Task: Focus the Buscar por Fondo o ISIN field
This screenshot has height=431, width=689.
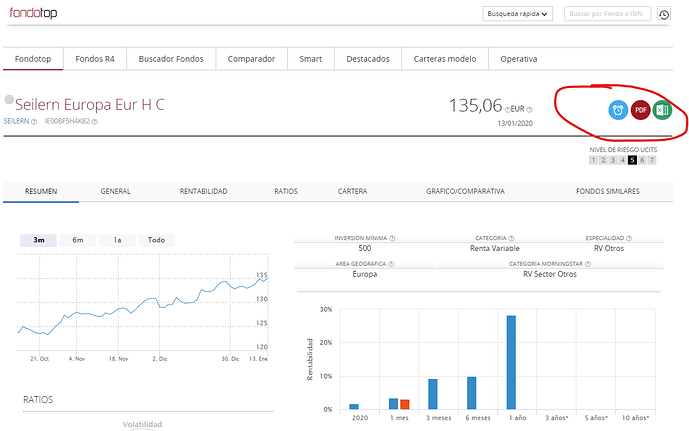Action: coord(607,14)
